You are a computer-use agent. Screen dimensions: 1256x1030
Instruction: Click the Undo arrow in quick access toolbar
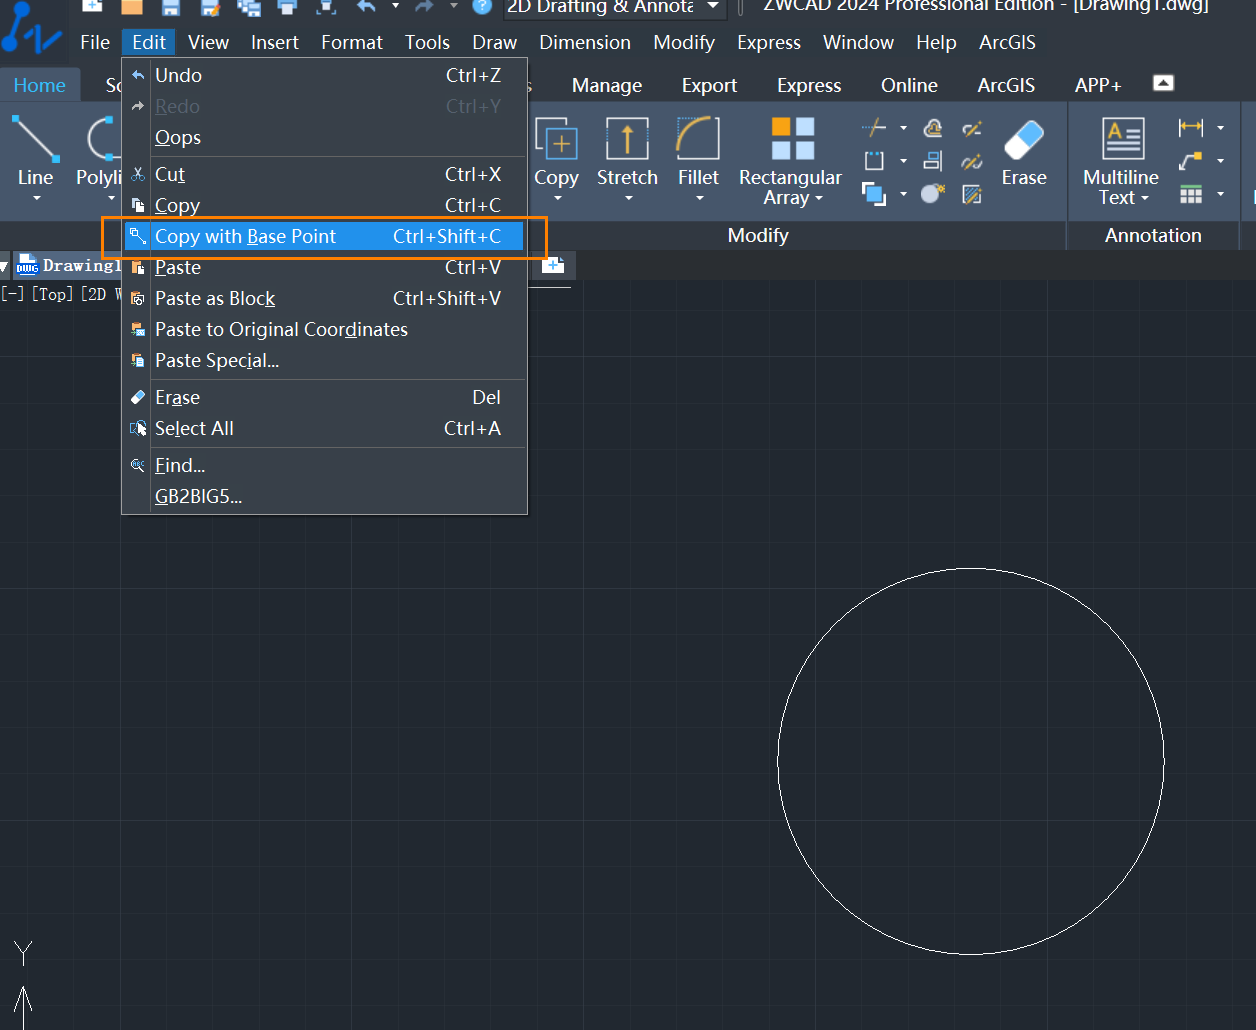[366, 7]
